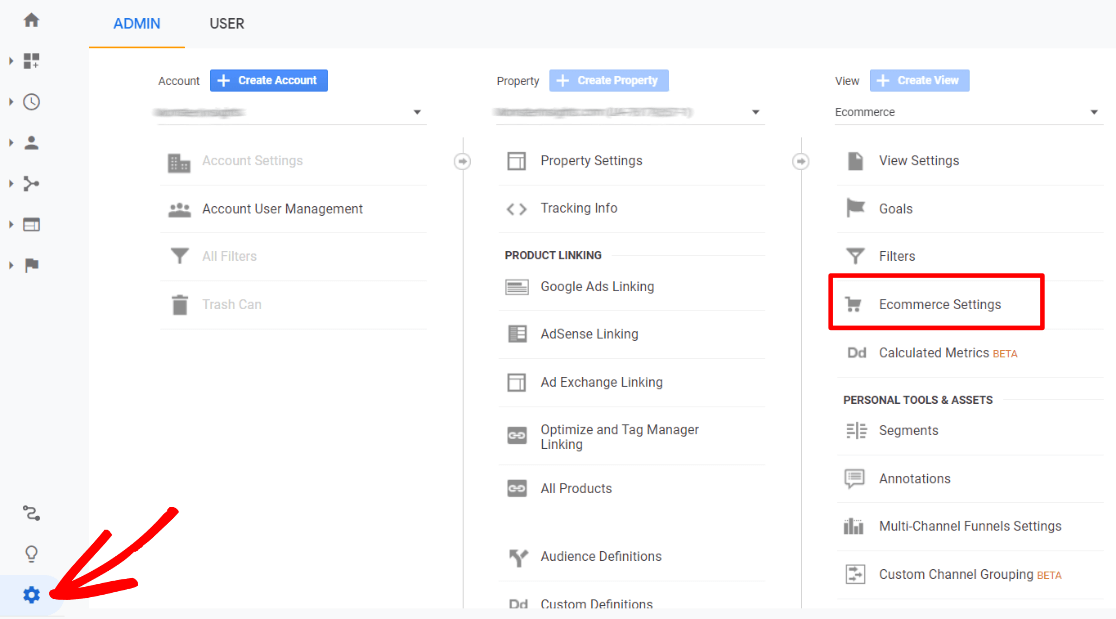Open Customization dashboard icon in sidebar
The width and height of the screenshot is (1116, 619).
coord(31,61)
